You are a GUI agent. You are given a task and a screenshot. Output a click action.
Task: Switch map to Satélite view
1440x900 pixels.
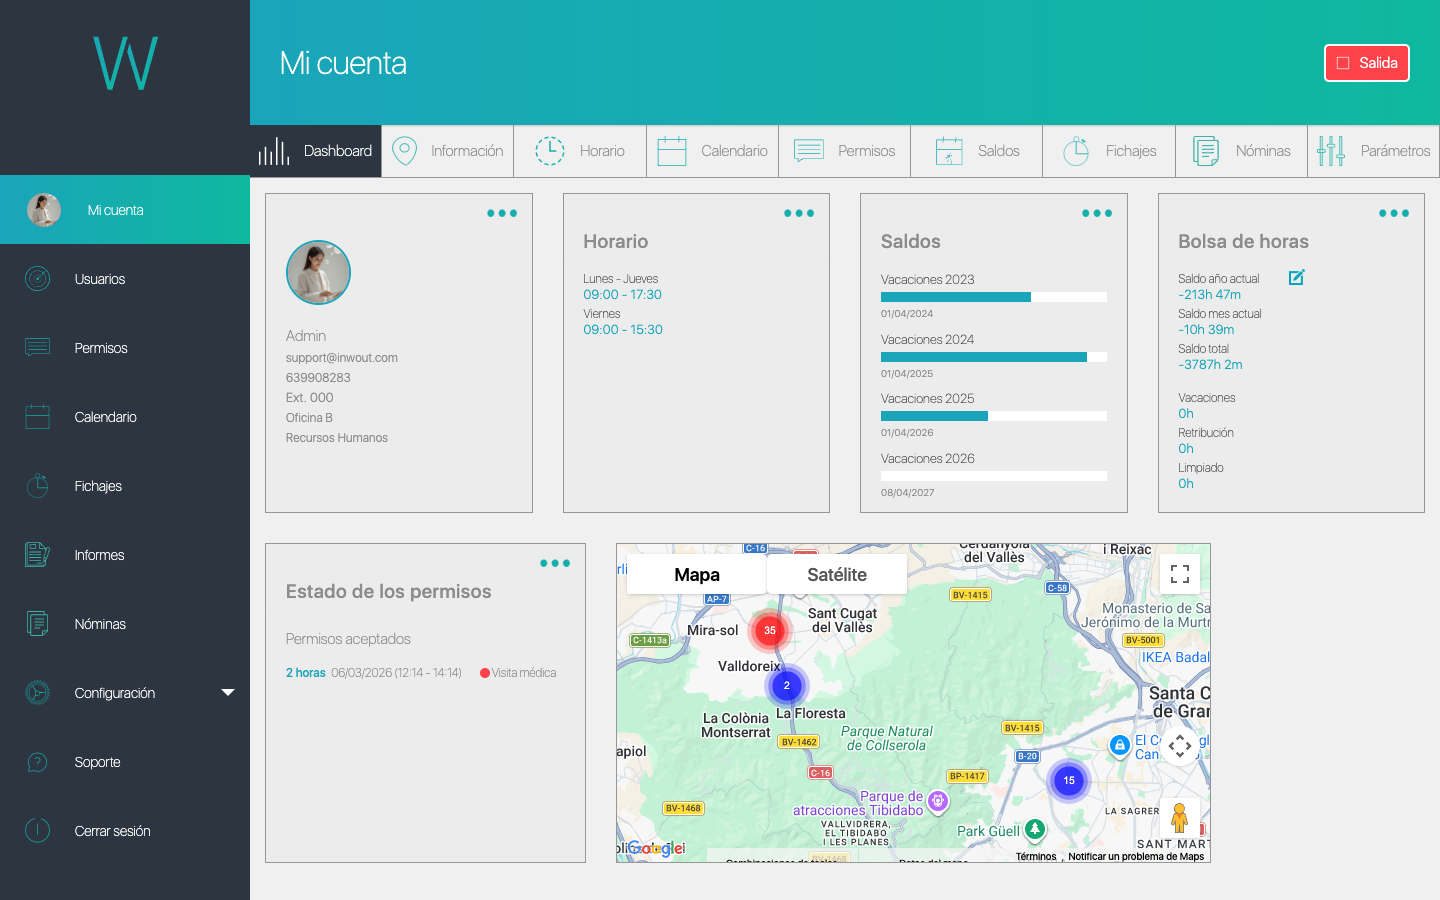click(x=837, y=574)
